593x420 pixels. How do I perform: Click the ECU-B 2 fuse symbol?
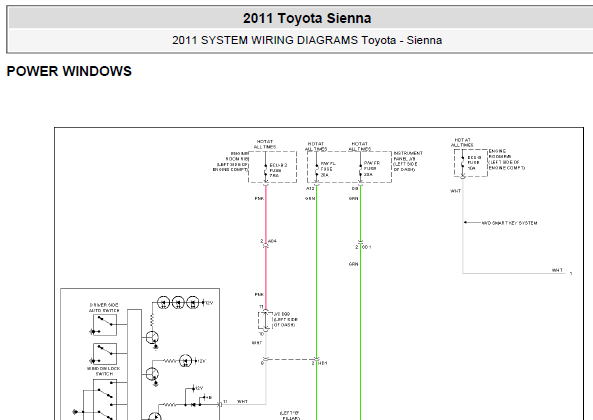pyautogui.click(x=265, y=170)
